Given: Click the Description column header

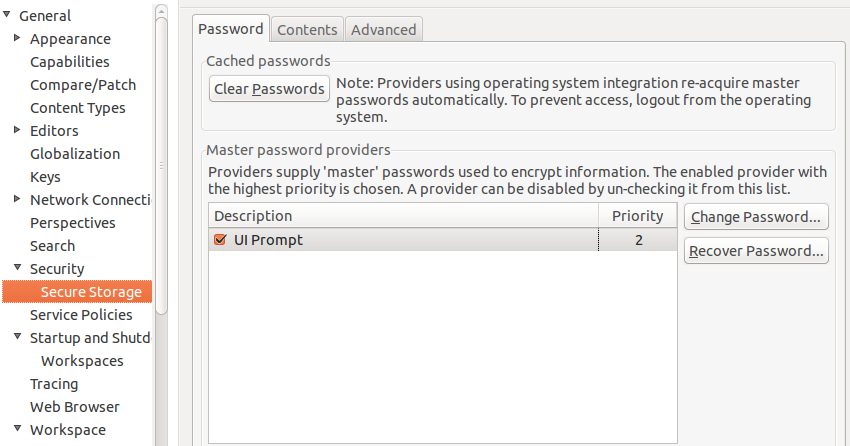Looking at the screenshot, I should [x=400, y=216].
